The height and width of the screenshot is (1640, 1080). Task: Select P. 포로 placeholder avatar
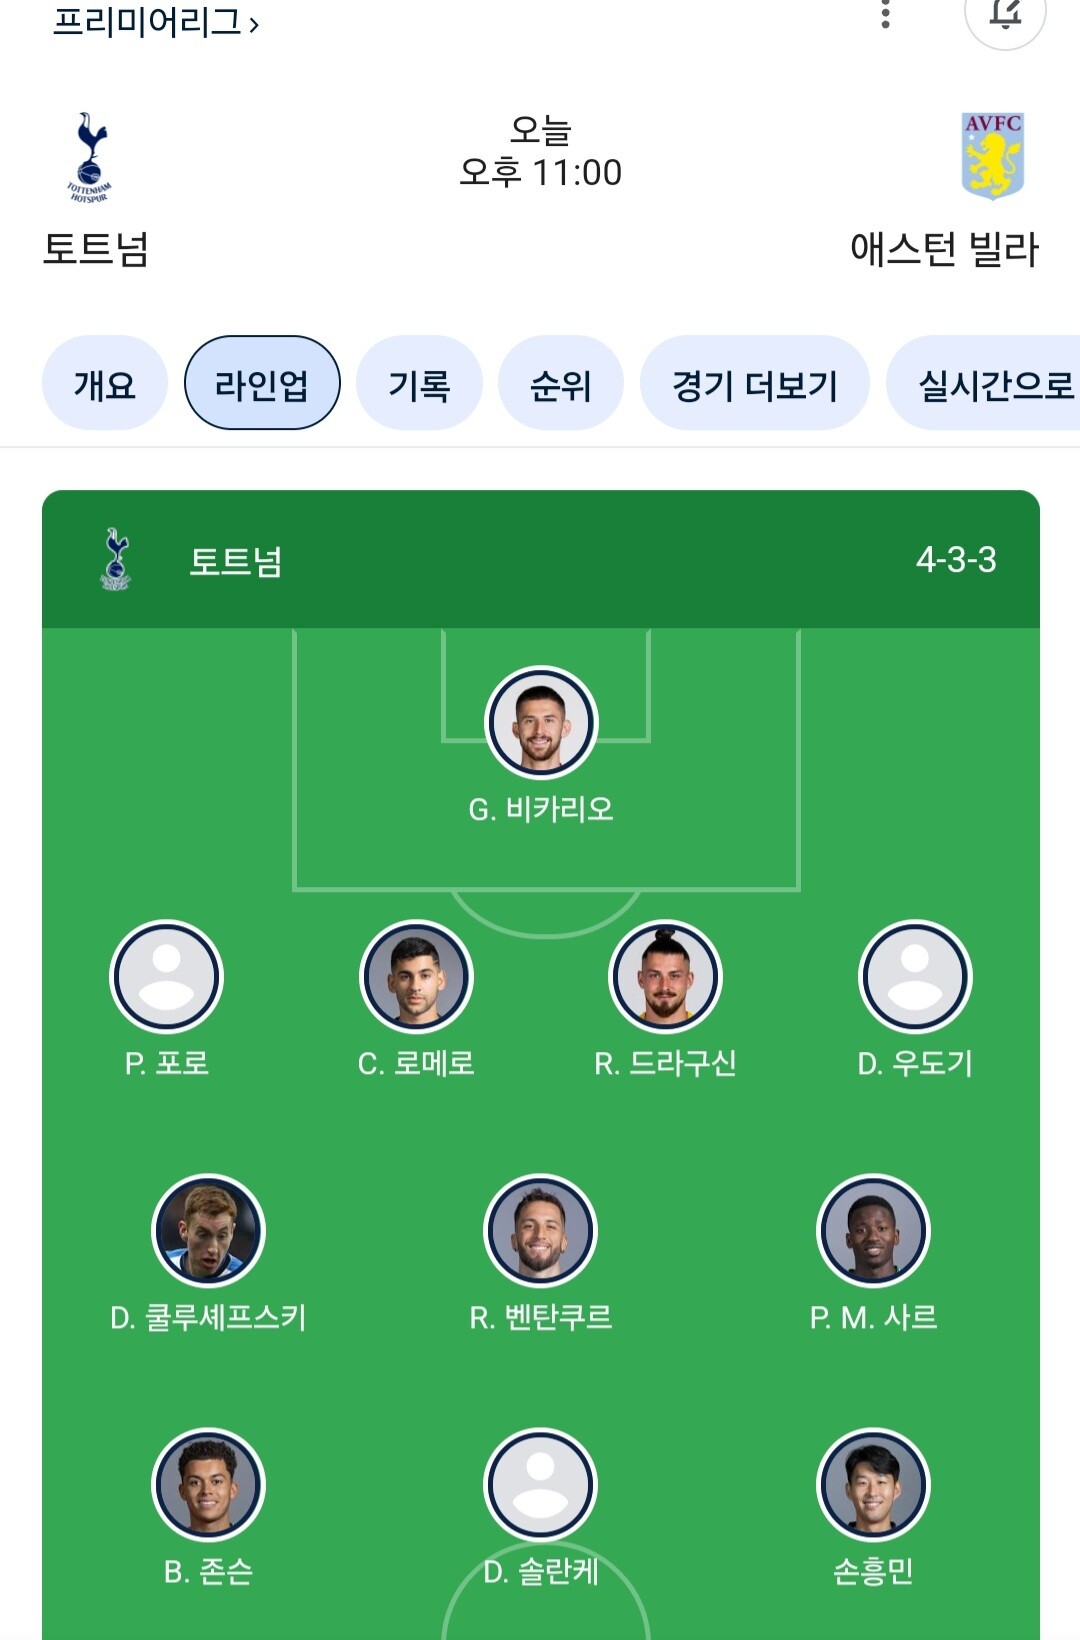(166, 976)
